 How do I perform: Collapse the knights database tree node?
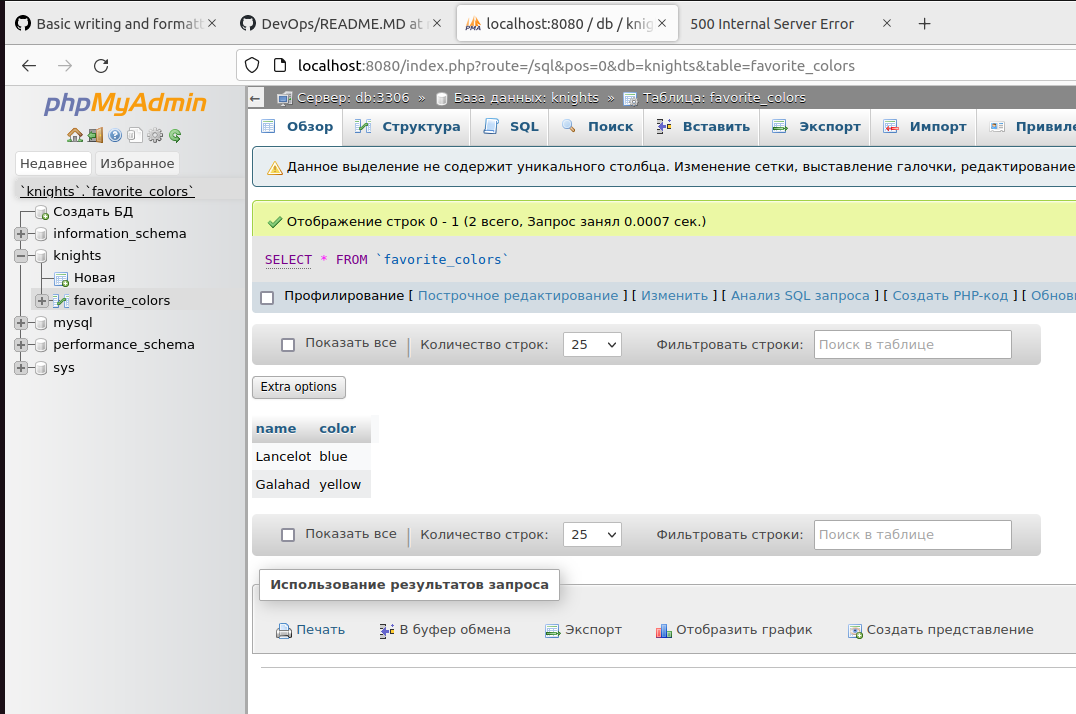pyautogui.click(x=21, y=256)
